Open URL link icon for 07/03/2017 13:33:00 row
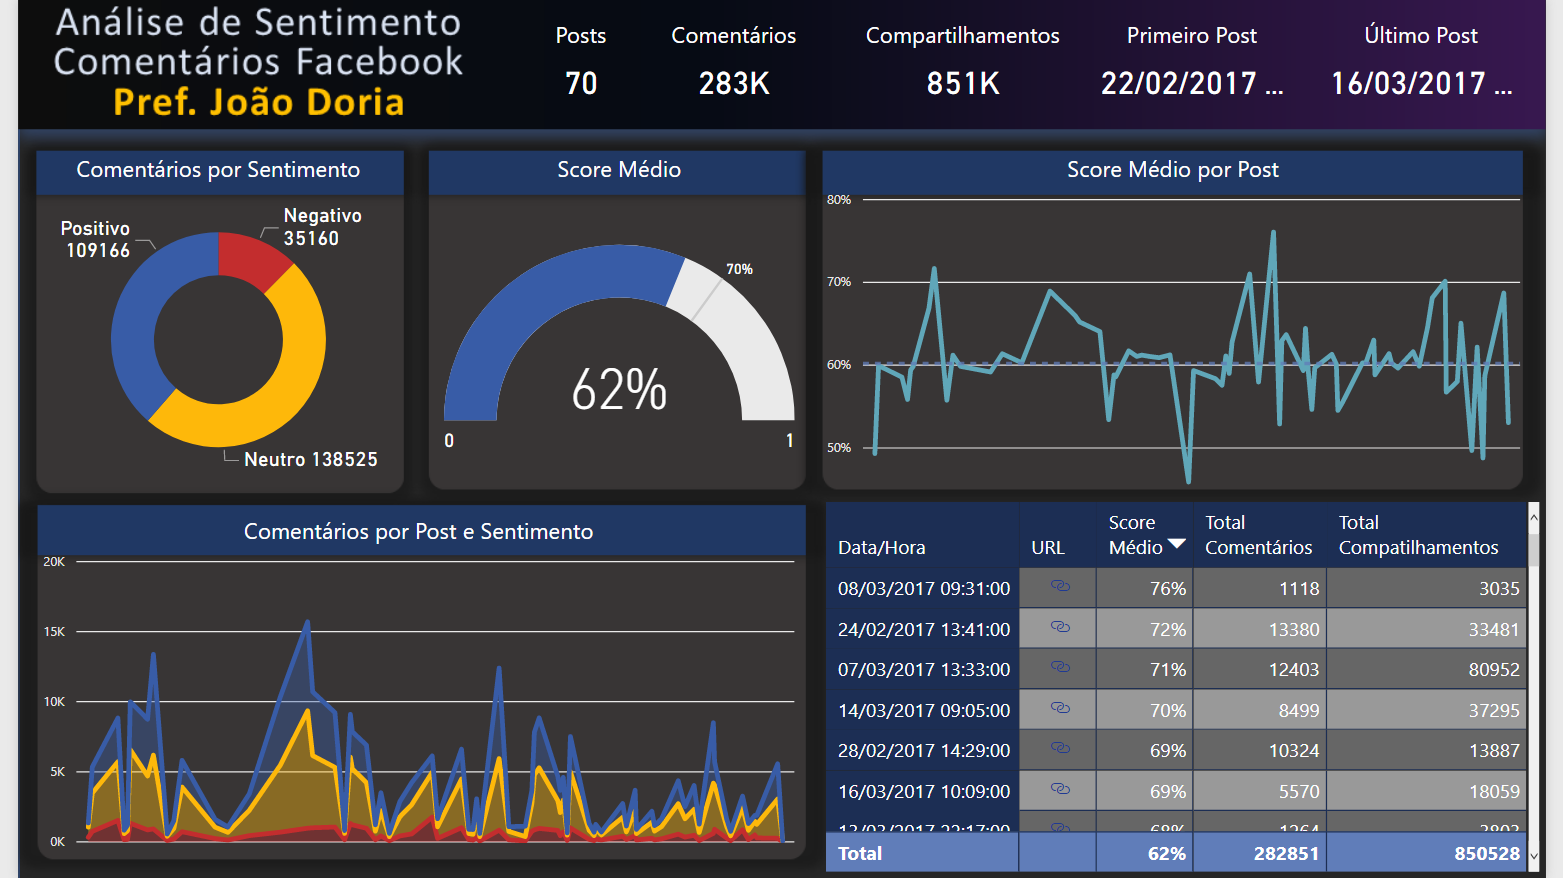 click(1060, 667)
